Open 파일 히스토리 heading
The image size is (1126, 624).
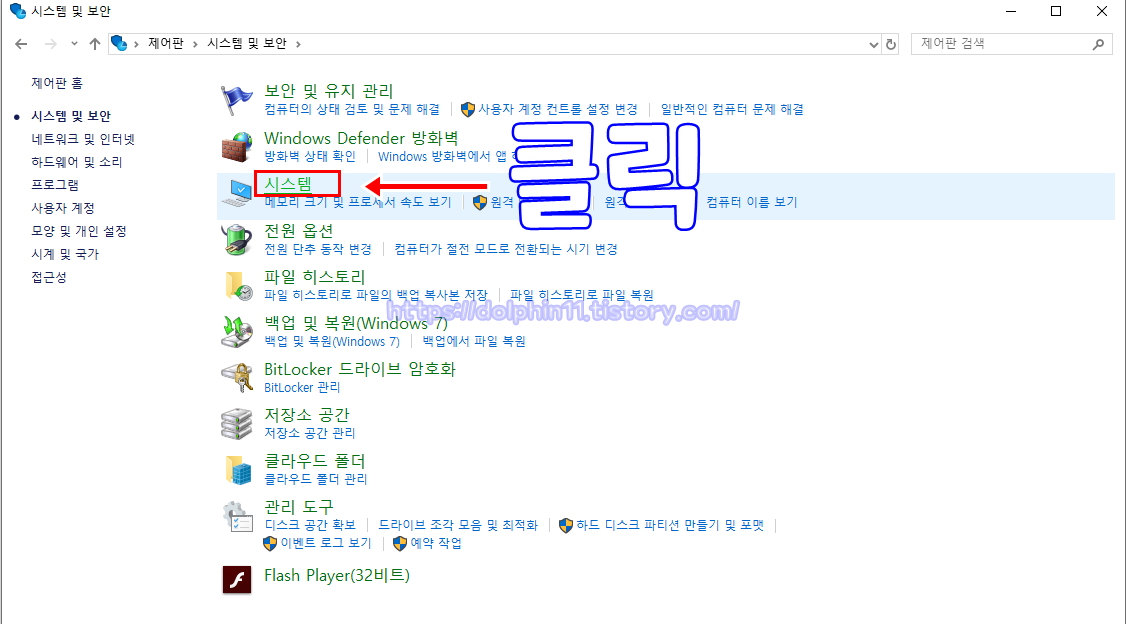coord(315,276)
